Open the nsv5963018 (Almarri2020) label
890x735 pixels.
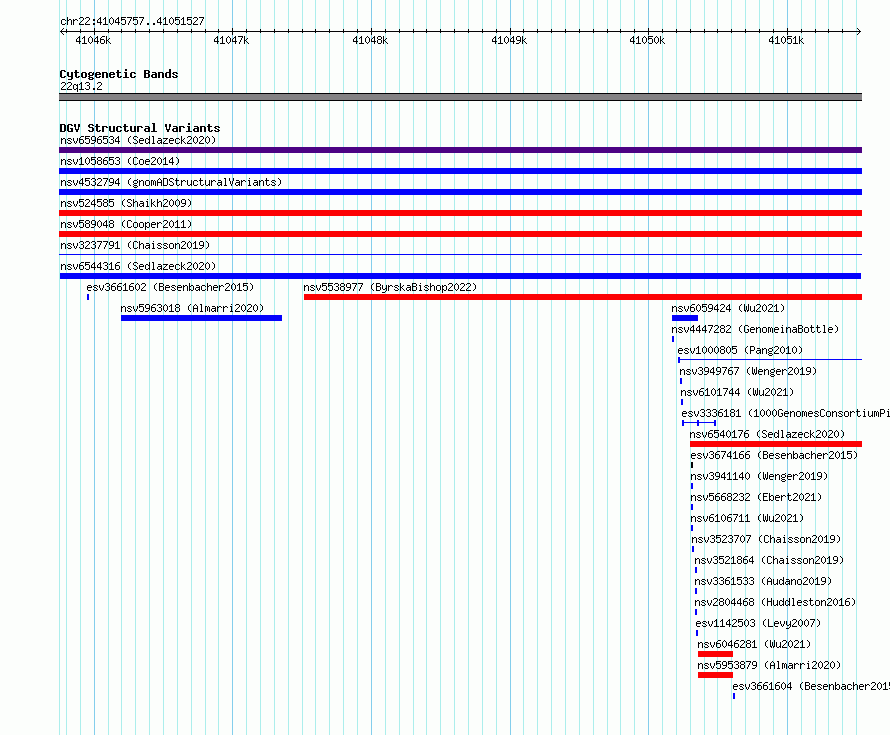coord(192,308)
